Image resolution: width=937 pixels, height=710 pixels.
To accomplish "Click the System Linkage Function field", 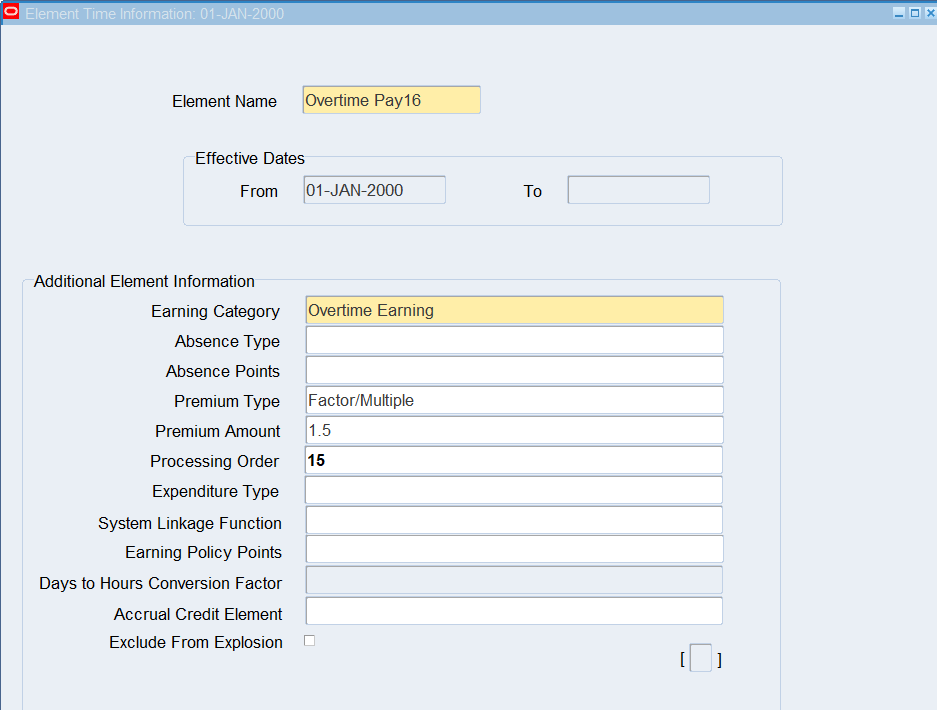I will coord(514,520).
